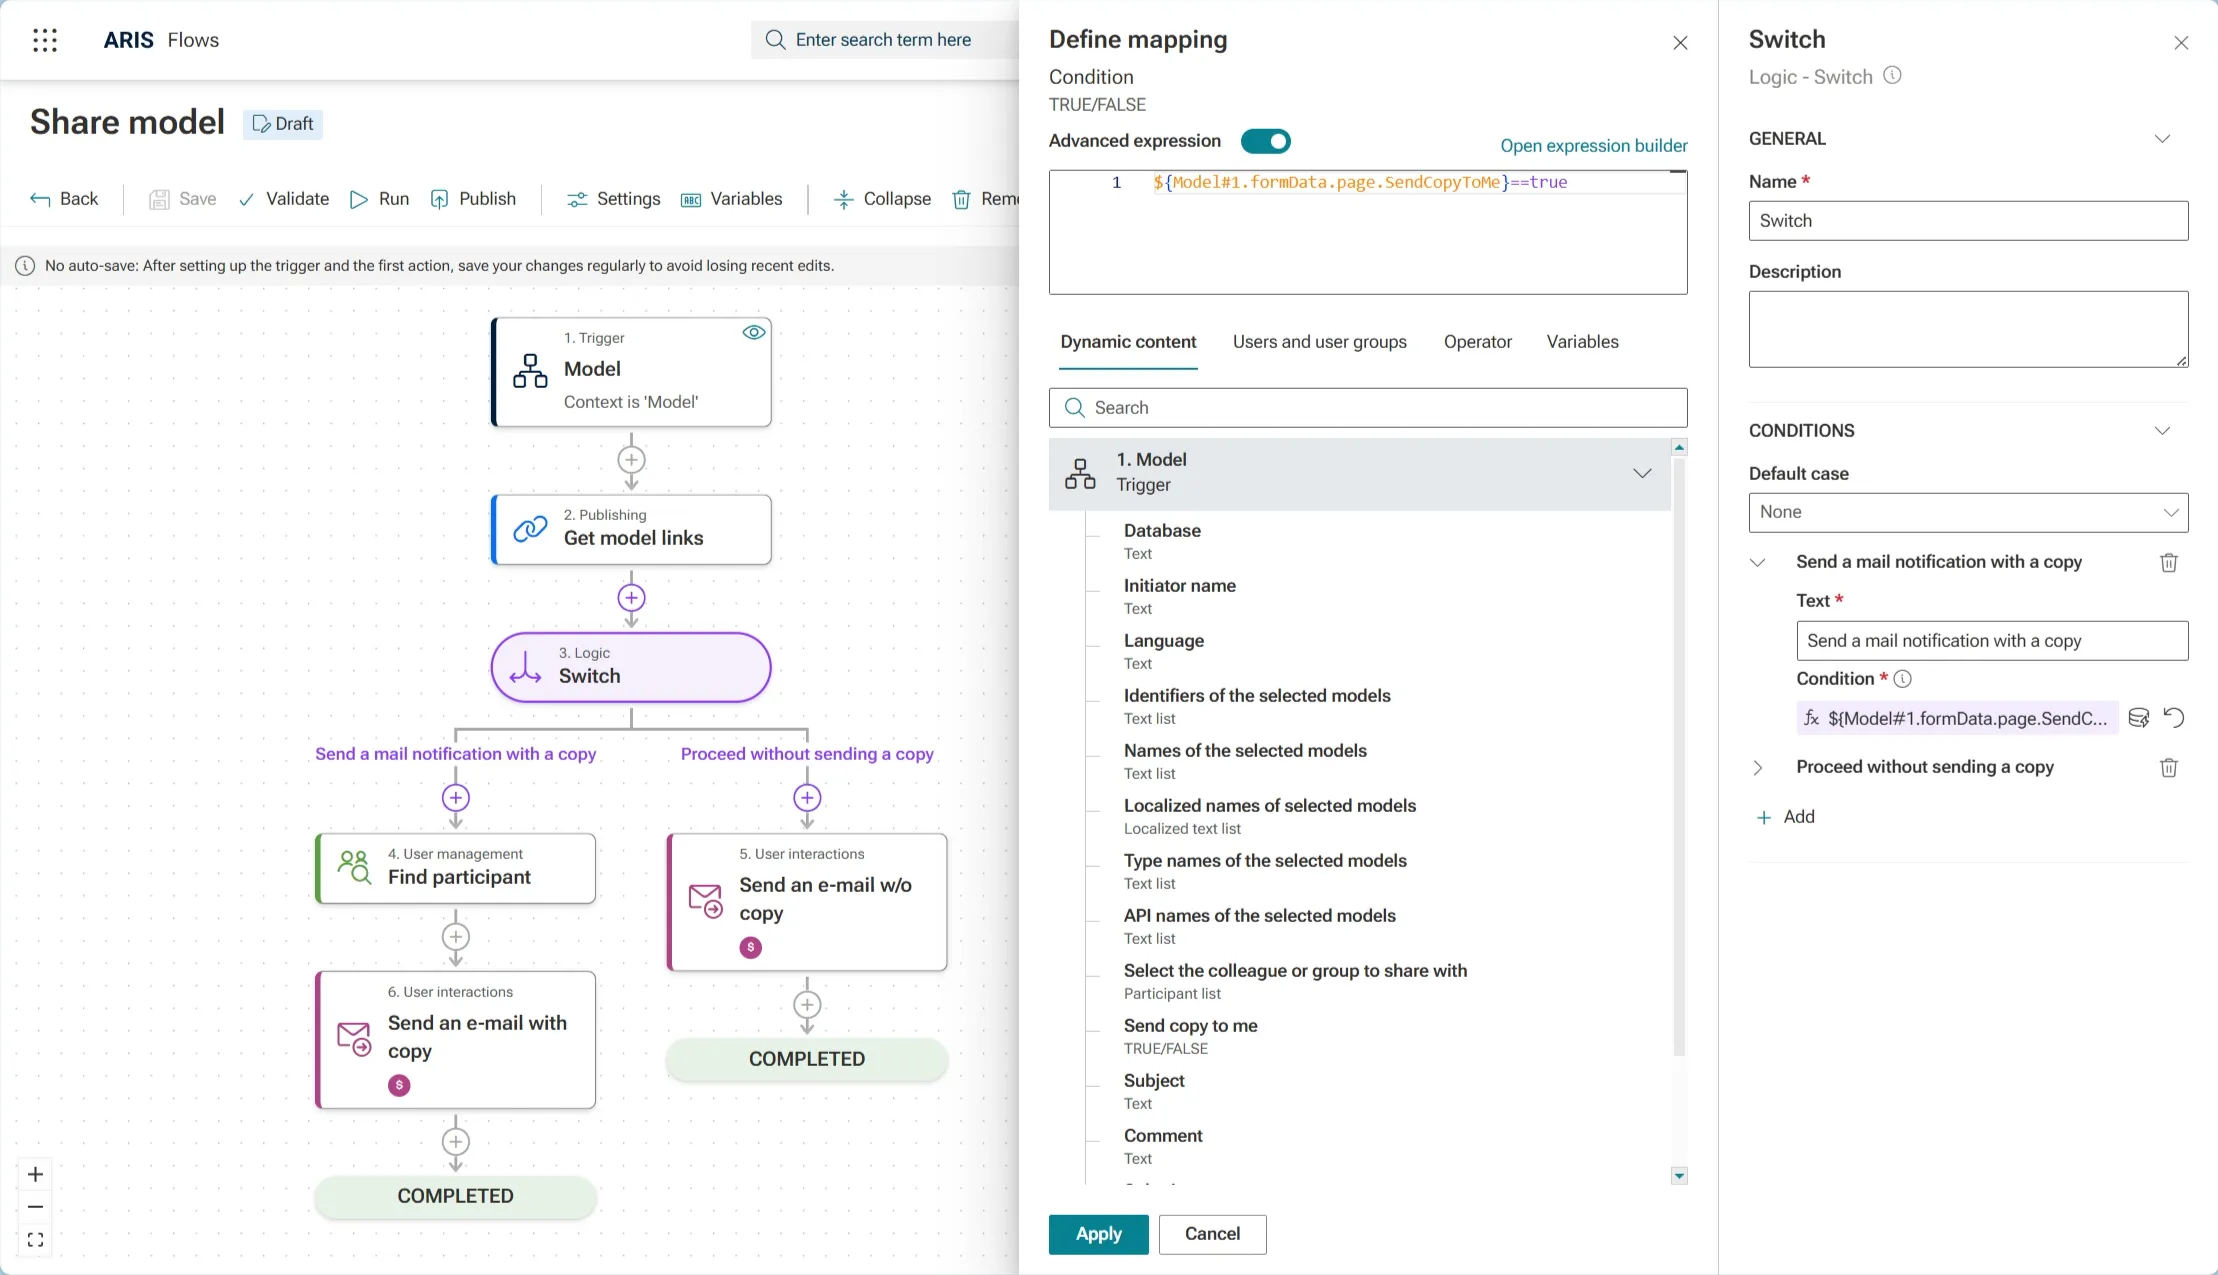
Task: Open the apps grid launcher icon
Action: [45, 40]
